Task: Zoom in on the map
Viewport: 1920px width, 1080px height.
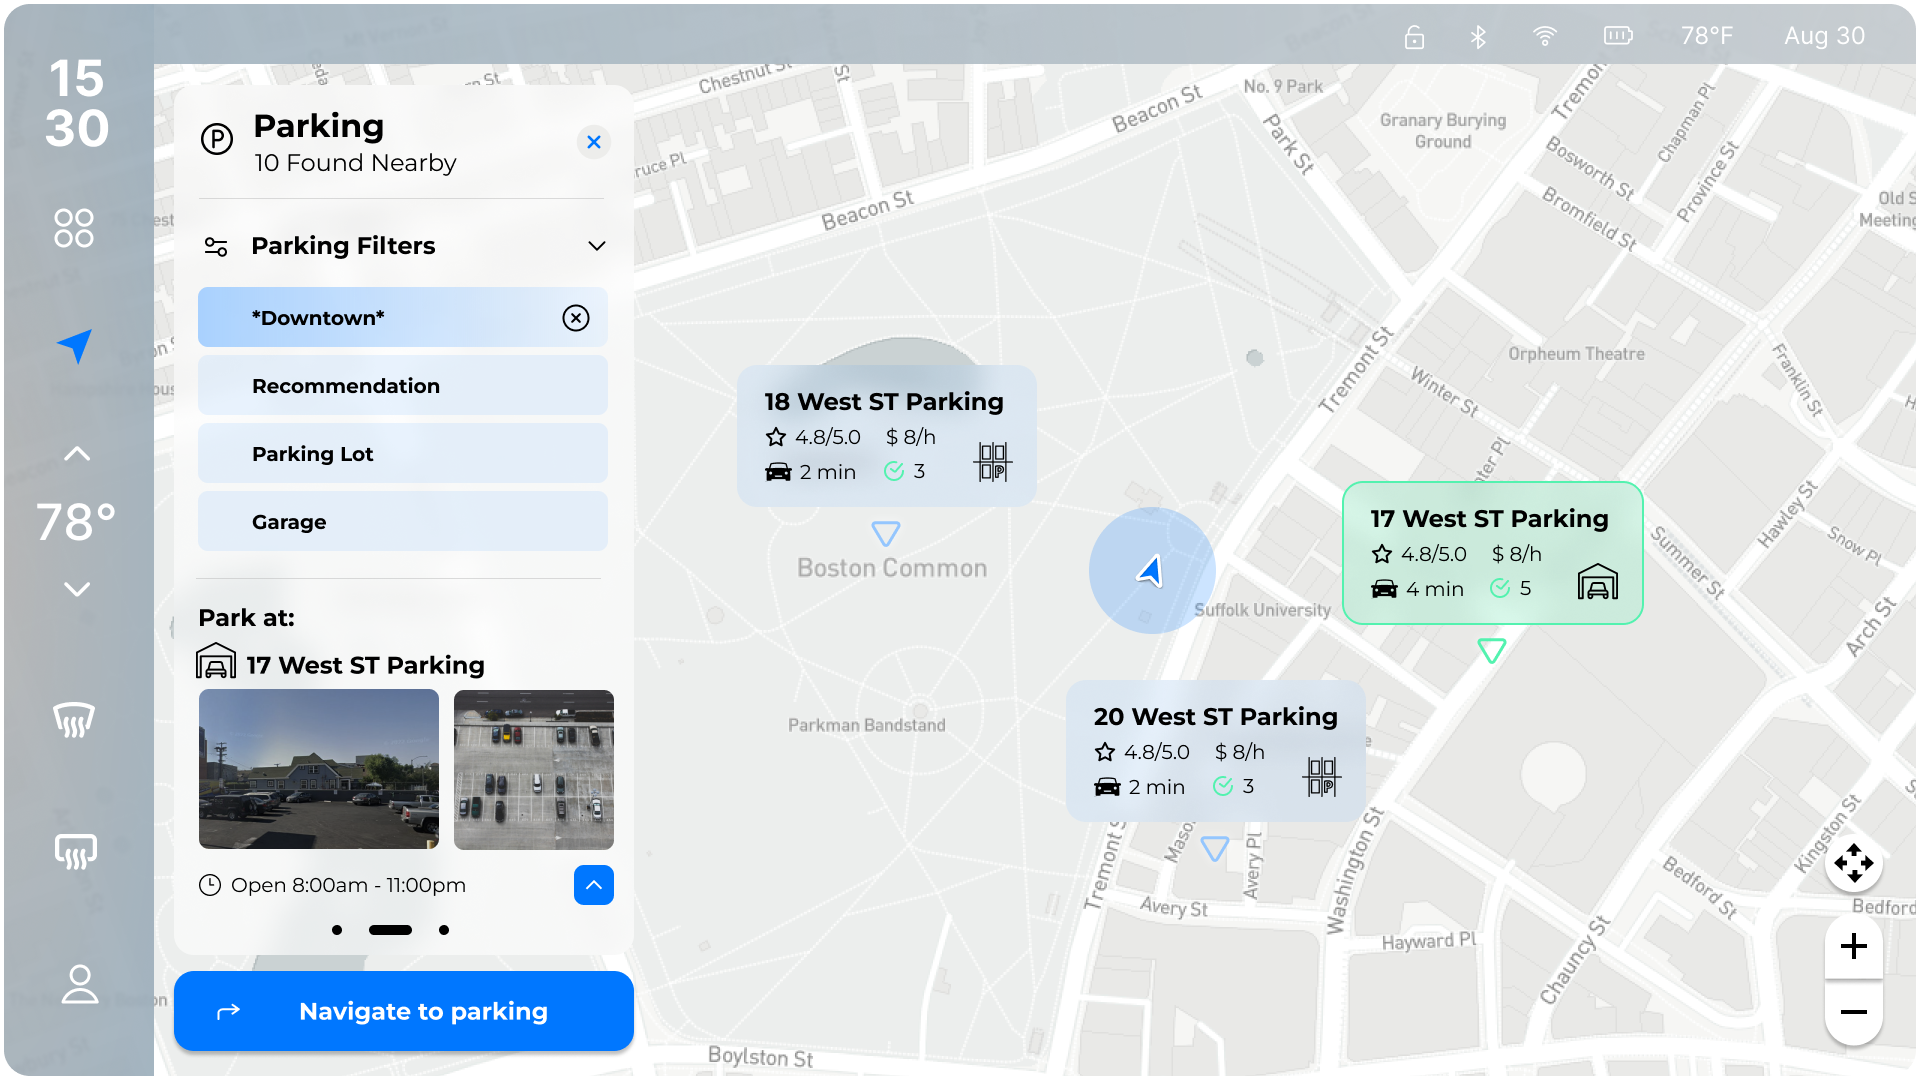Action: pyautogui.click(x=1853, y=946)
